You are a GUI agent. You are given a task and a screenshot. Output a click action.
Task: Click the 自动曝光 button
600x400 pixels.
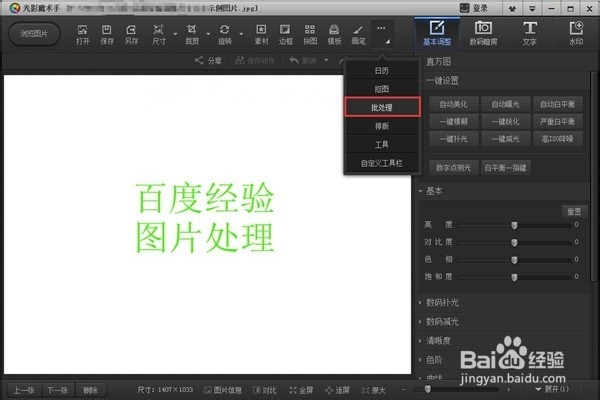coord(505,104)
